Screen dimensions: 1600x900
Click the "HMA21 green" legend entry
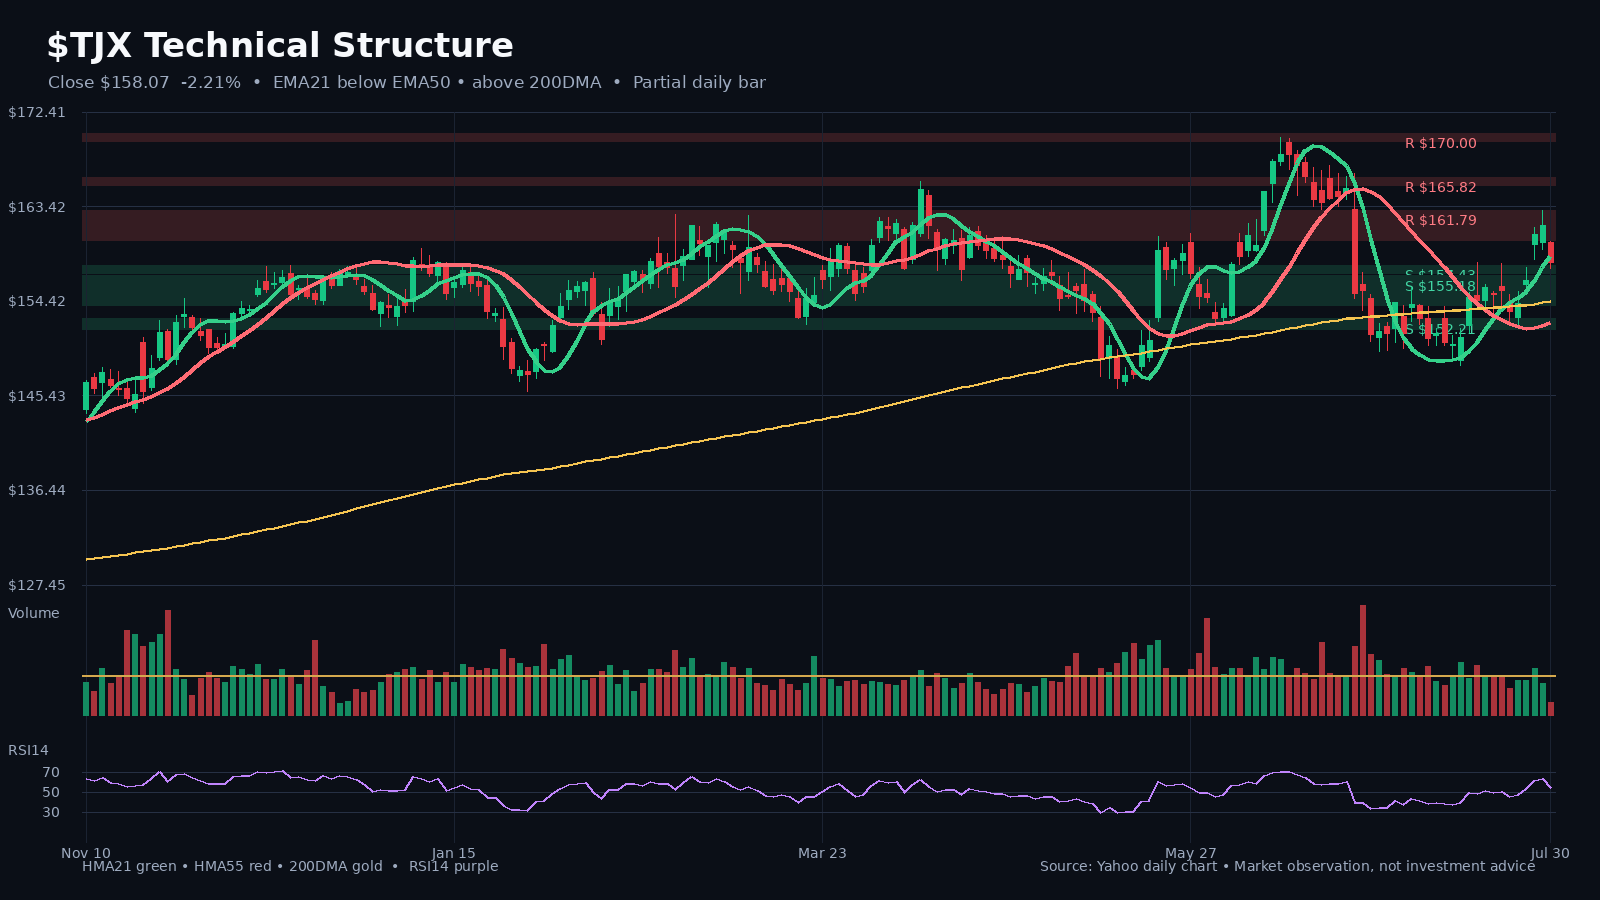point(129,867)
